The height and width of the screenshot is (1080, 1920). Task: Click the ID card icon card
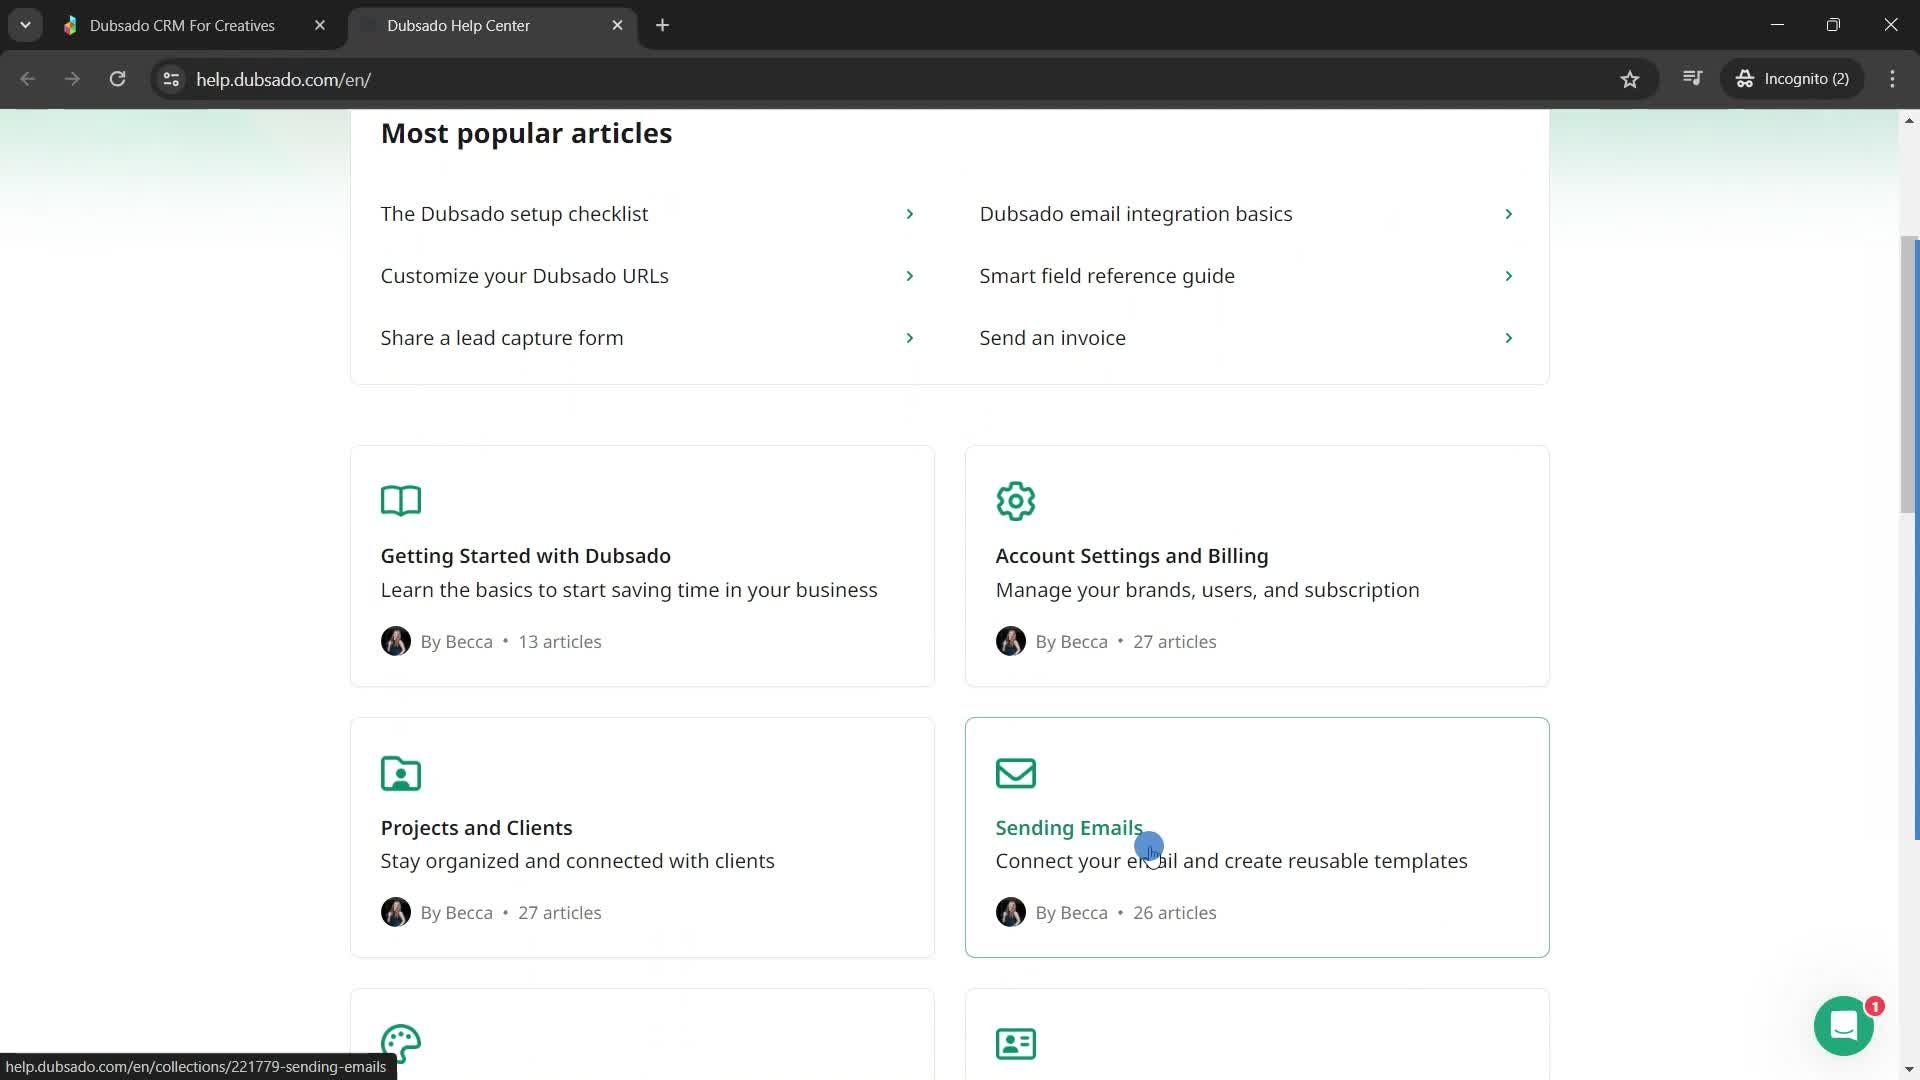click(1015, 1044)
